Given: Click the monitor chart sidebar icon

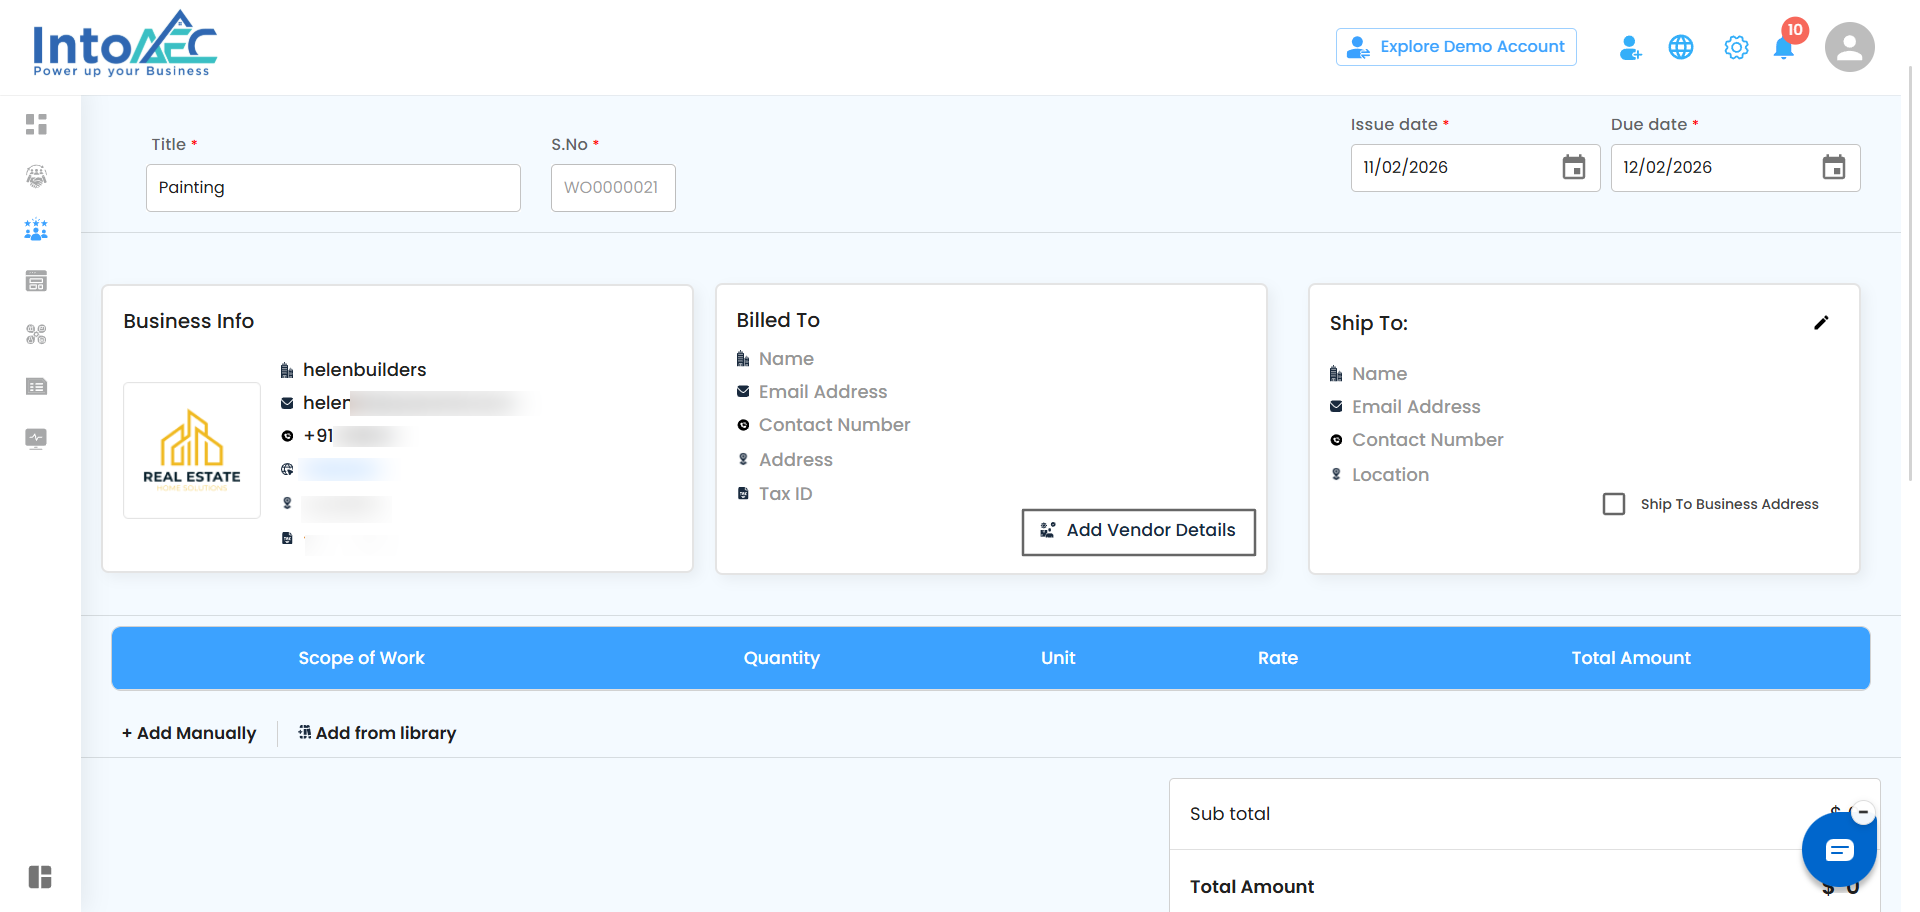Looking at the screenshot, I should click(x=37, y=439).
